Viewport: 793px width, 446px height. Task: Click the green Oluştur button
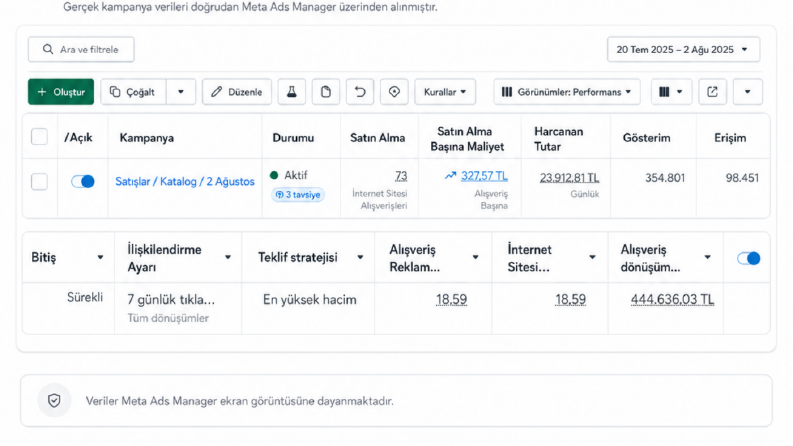61,92
